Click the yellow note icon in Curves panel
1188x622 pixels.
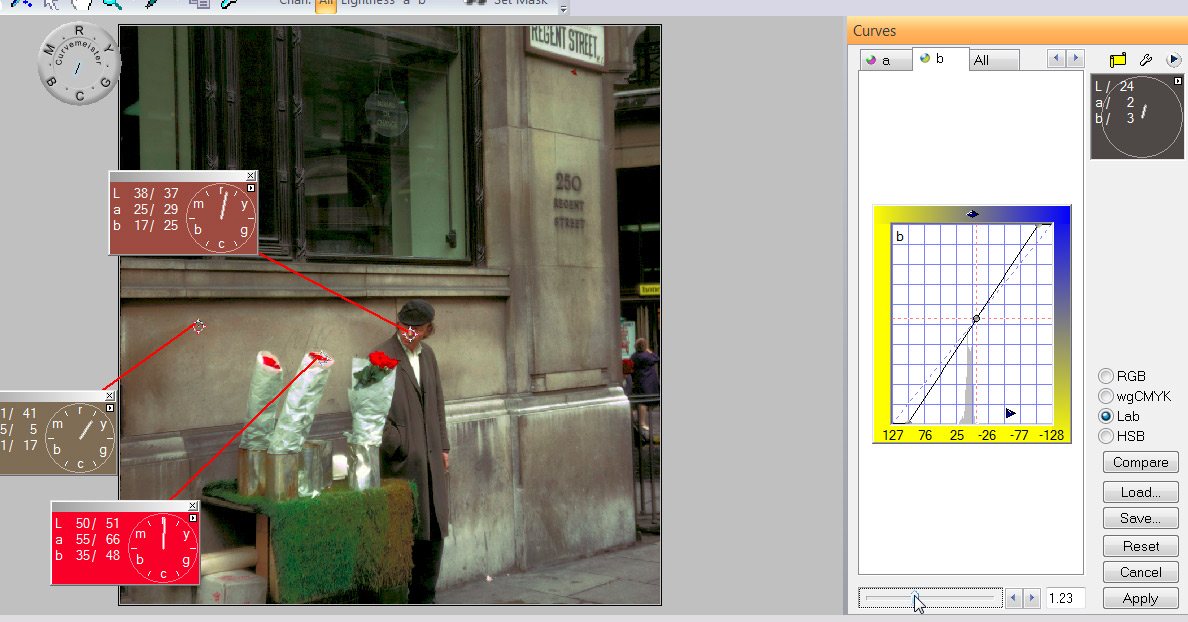(1118, 60)
